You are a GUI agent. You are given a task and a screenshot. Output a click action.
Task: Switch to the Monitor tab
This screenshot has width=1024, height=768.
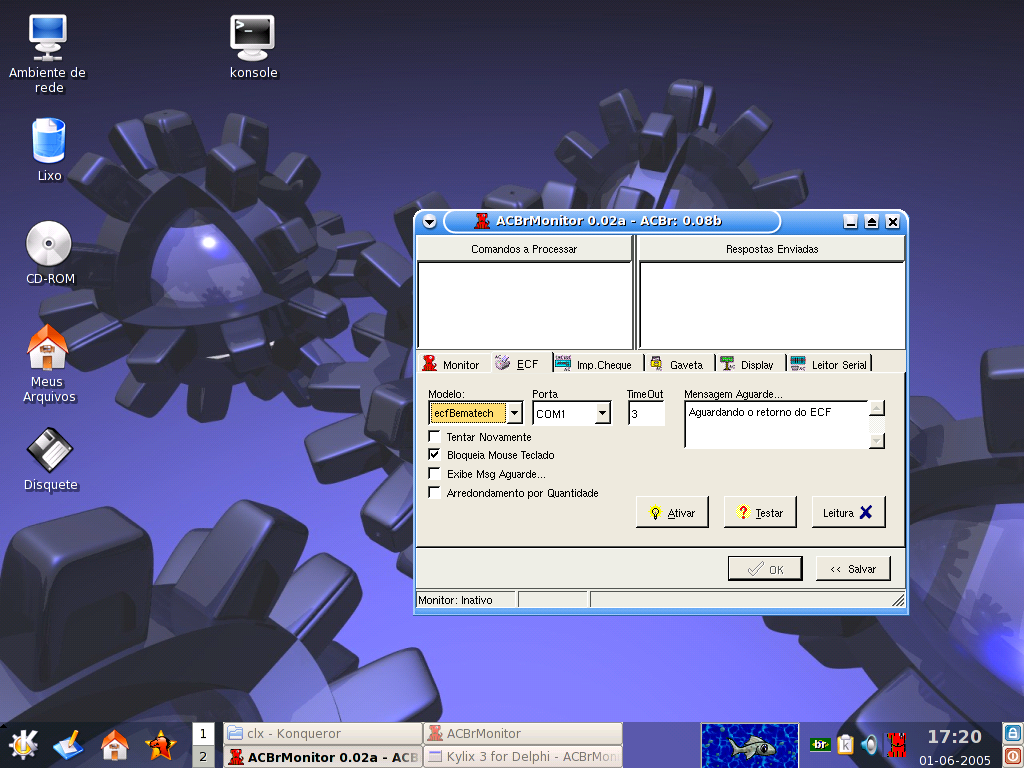click(451, 365)
